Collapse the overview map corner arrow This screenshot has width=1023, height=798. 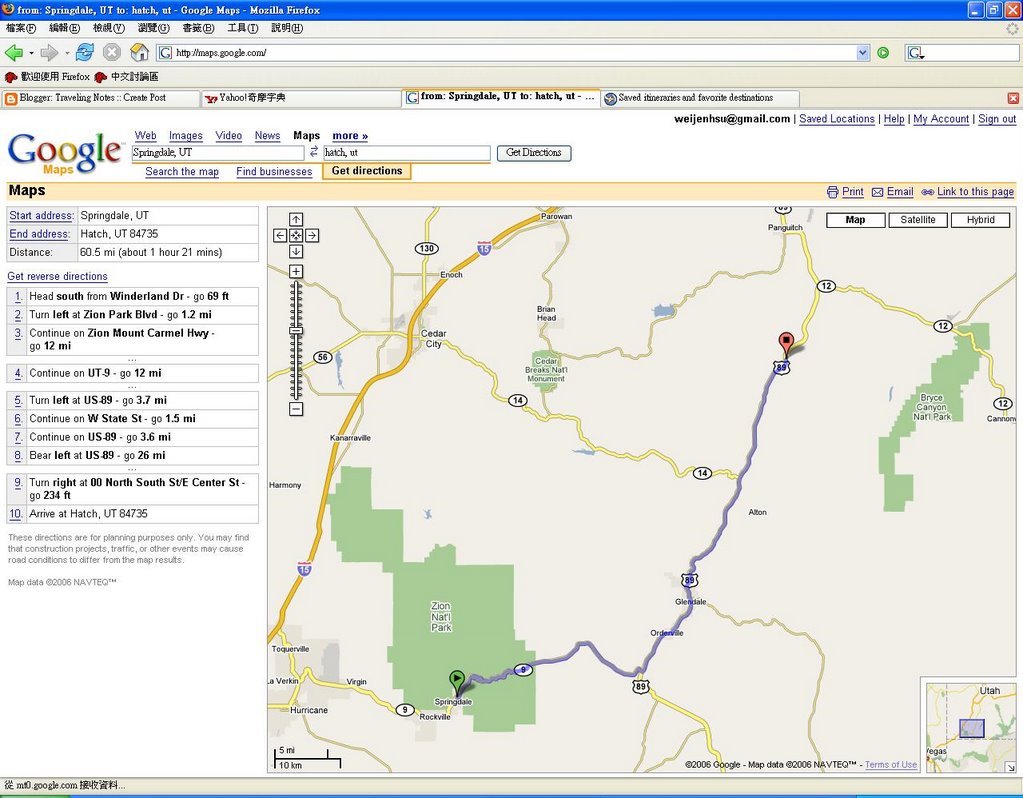coord(1010,767)
